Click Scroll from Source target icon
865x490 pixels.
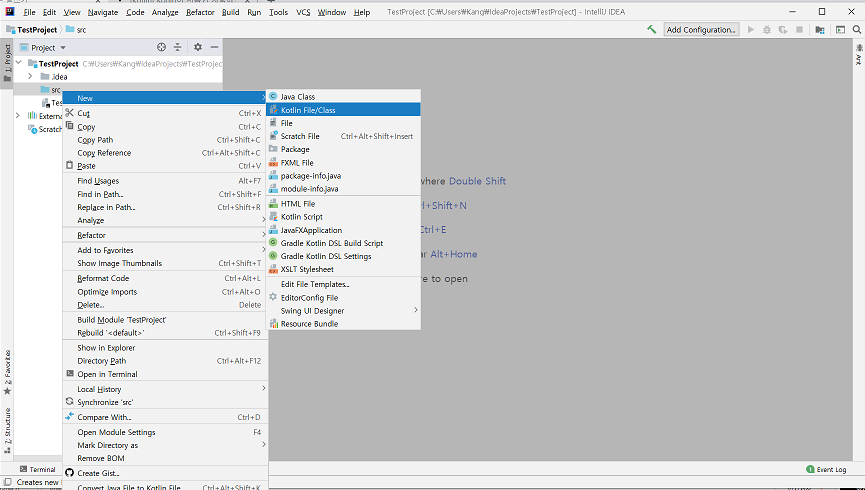[161, 47]
